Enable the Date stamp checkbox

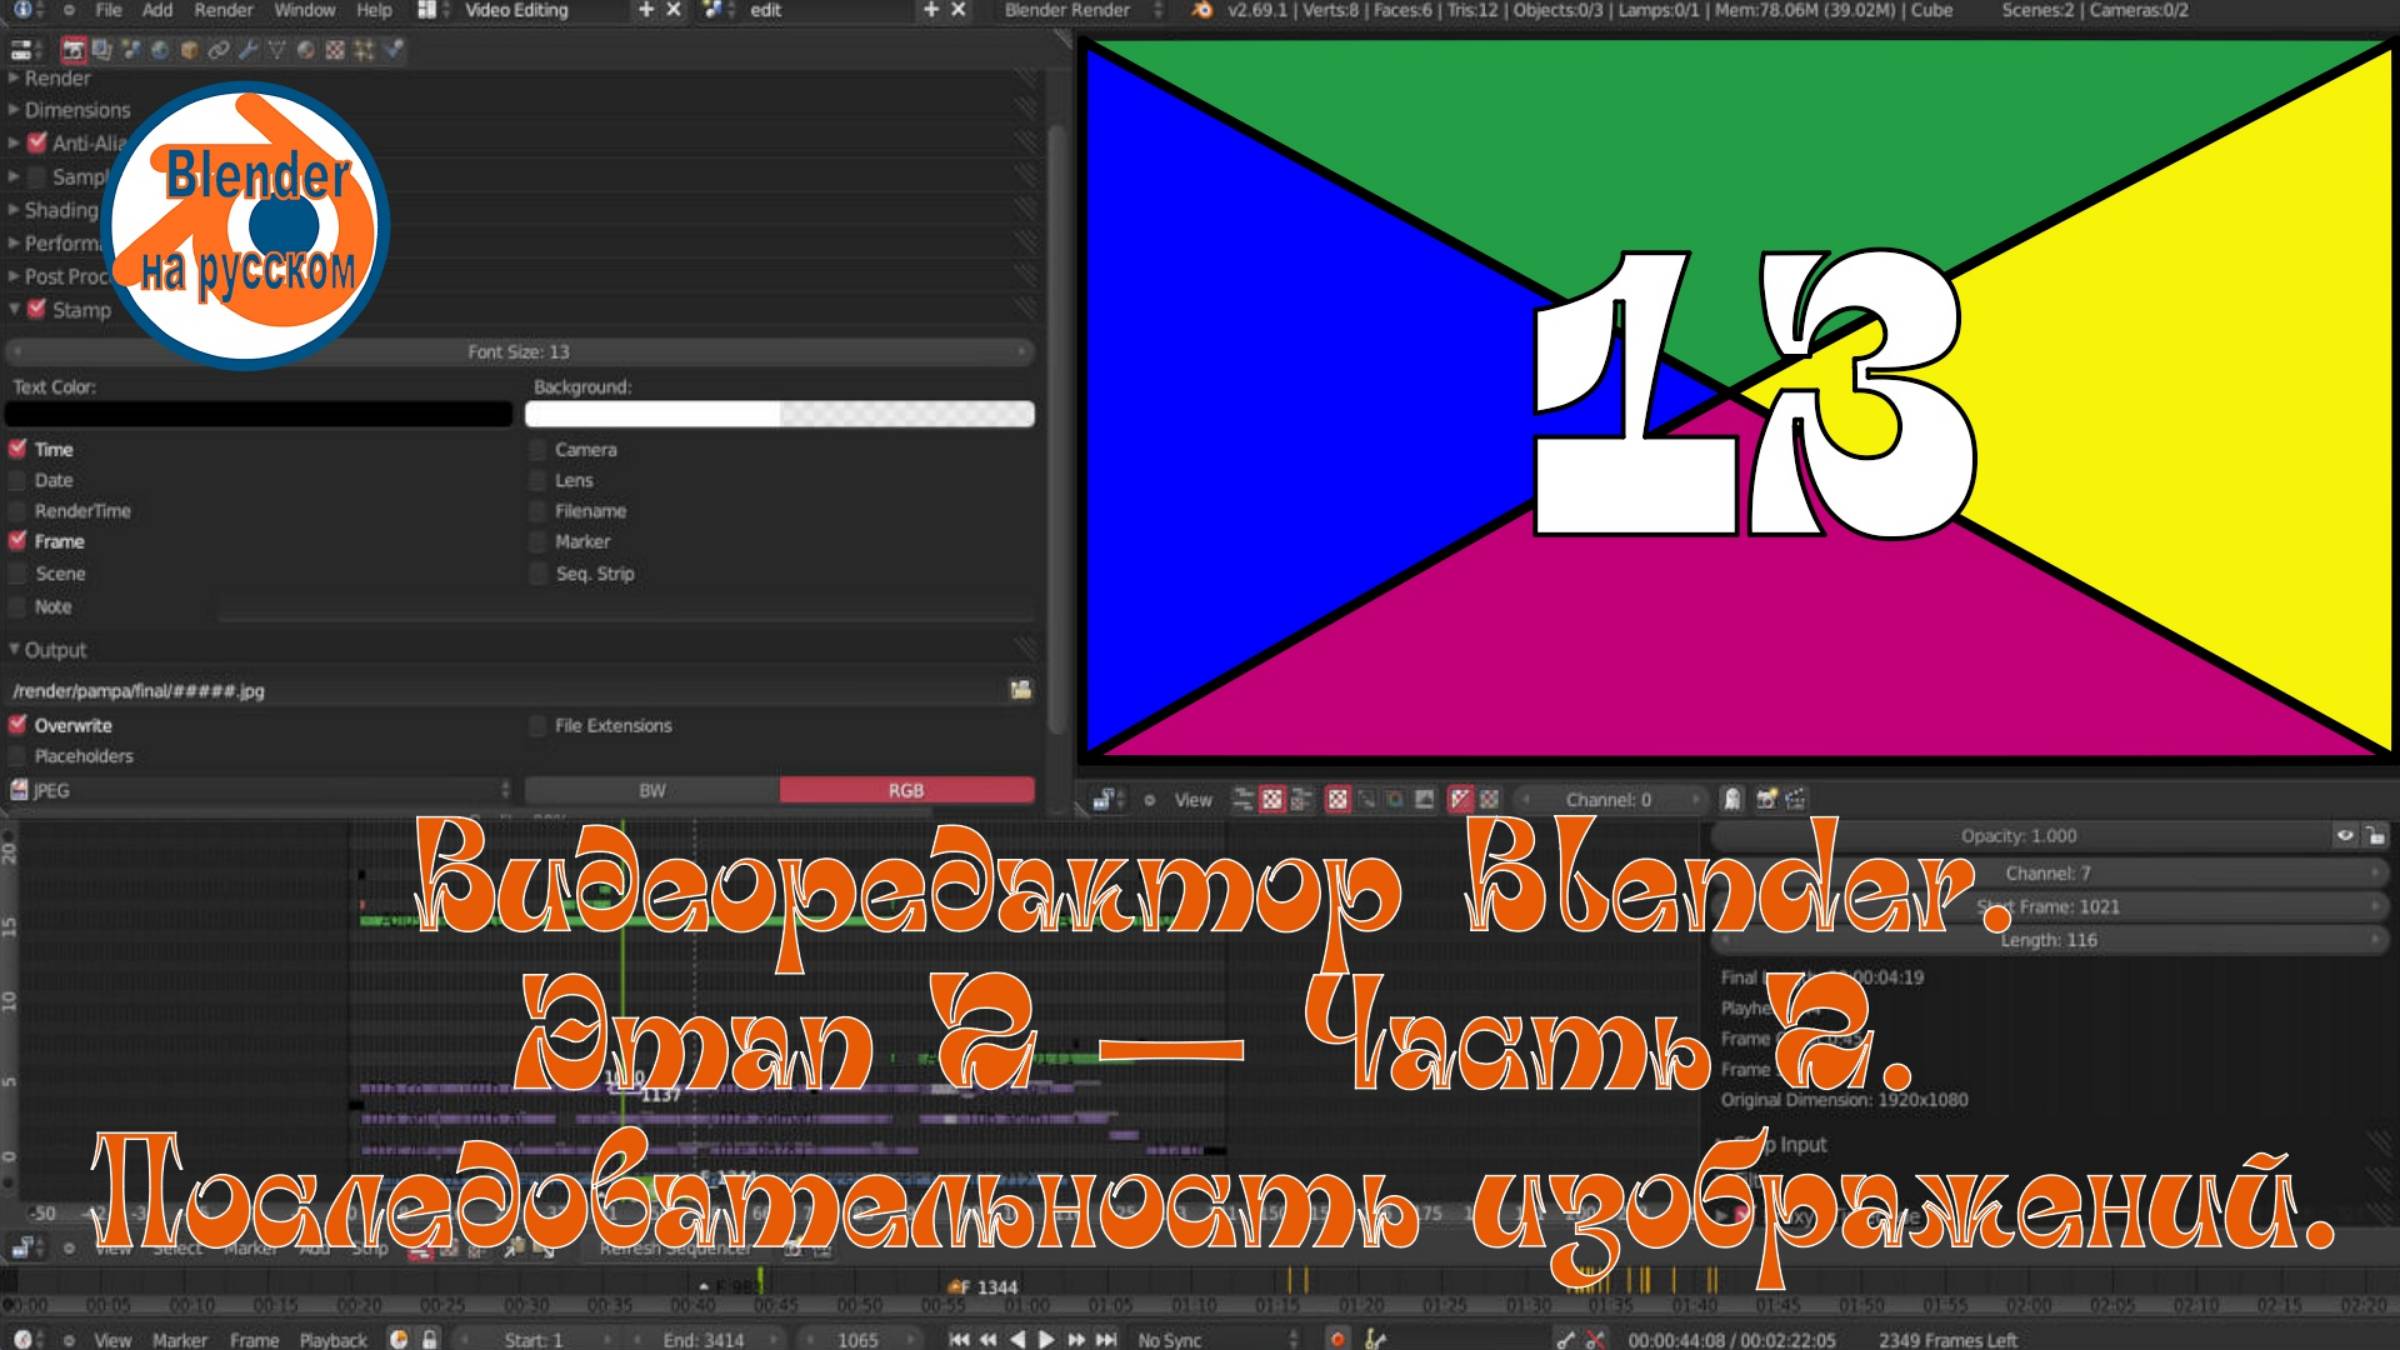16,480
